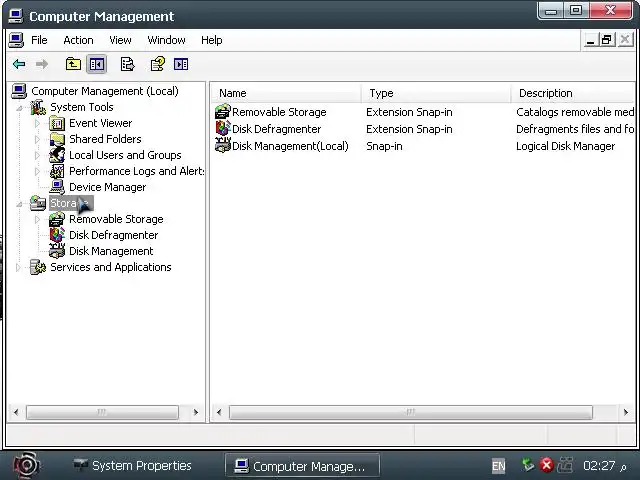The height and width of the screenshot is (480, 640).
Task: Click 'Logical Disk Manager' description text
Action: pyautogui.click(x=565, y=146)
